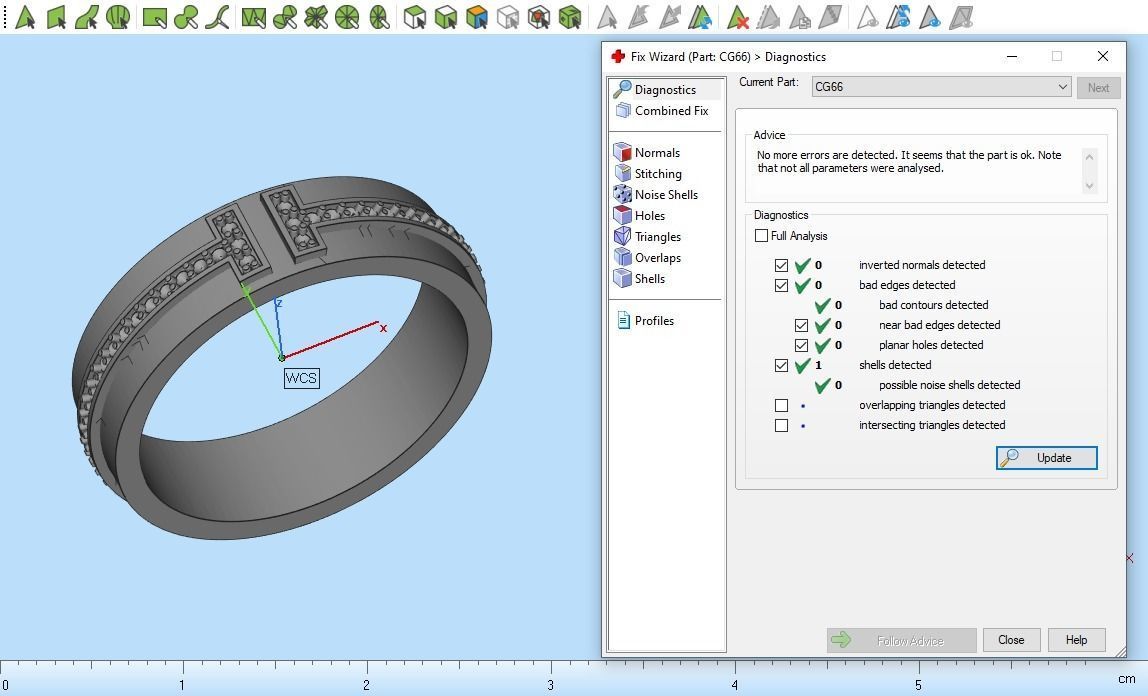Choose the rectangle window marking tool
The width and height of the screenshot is (1148, 696).
[154, 17]
